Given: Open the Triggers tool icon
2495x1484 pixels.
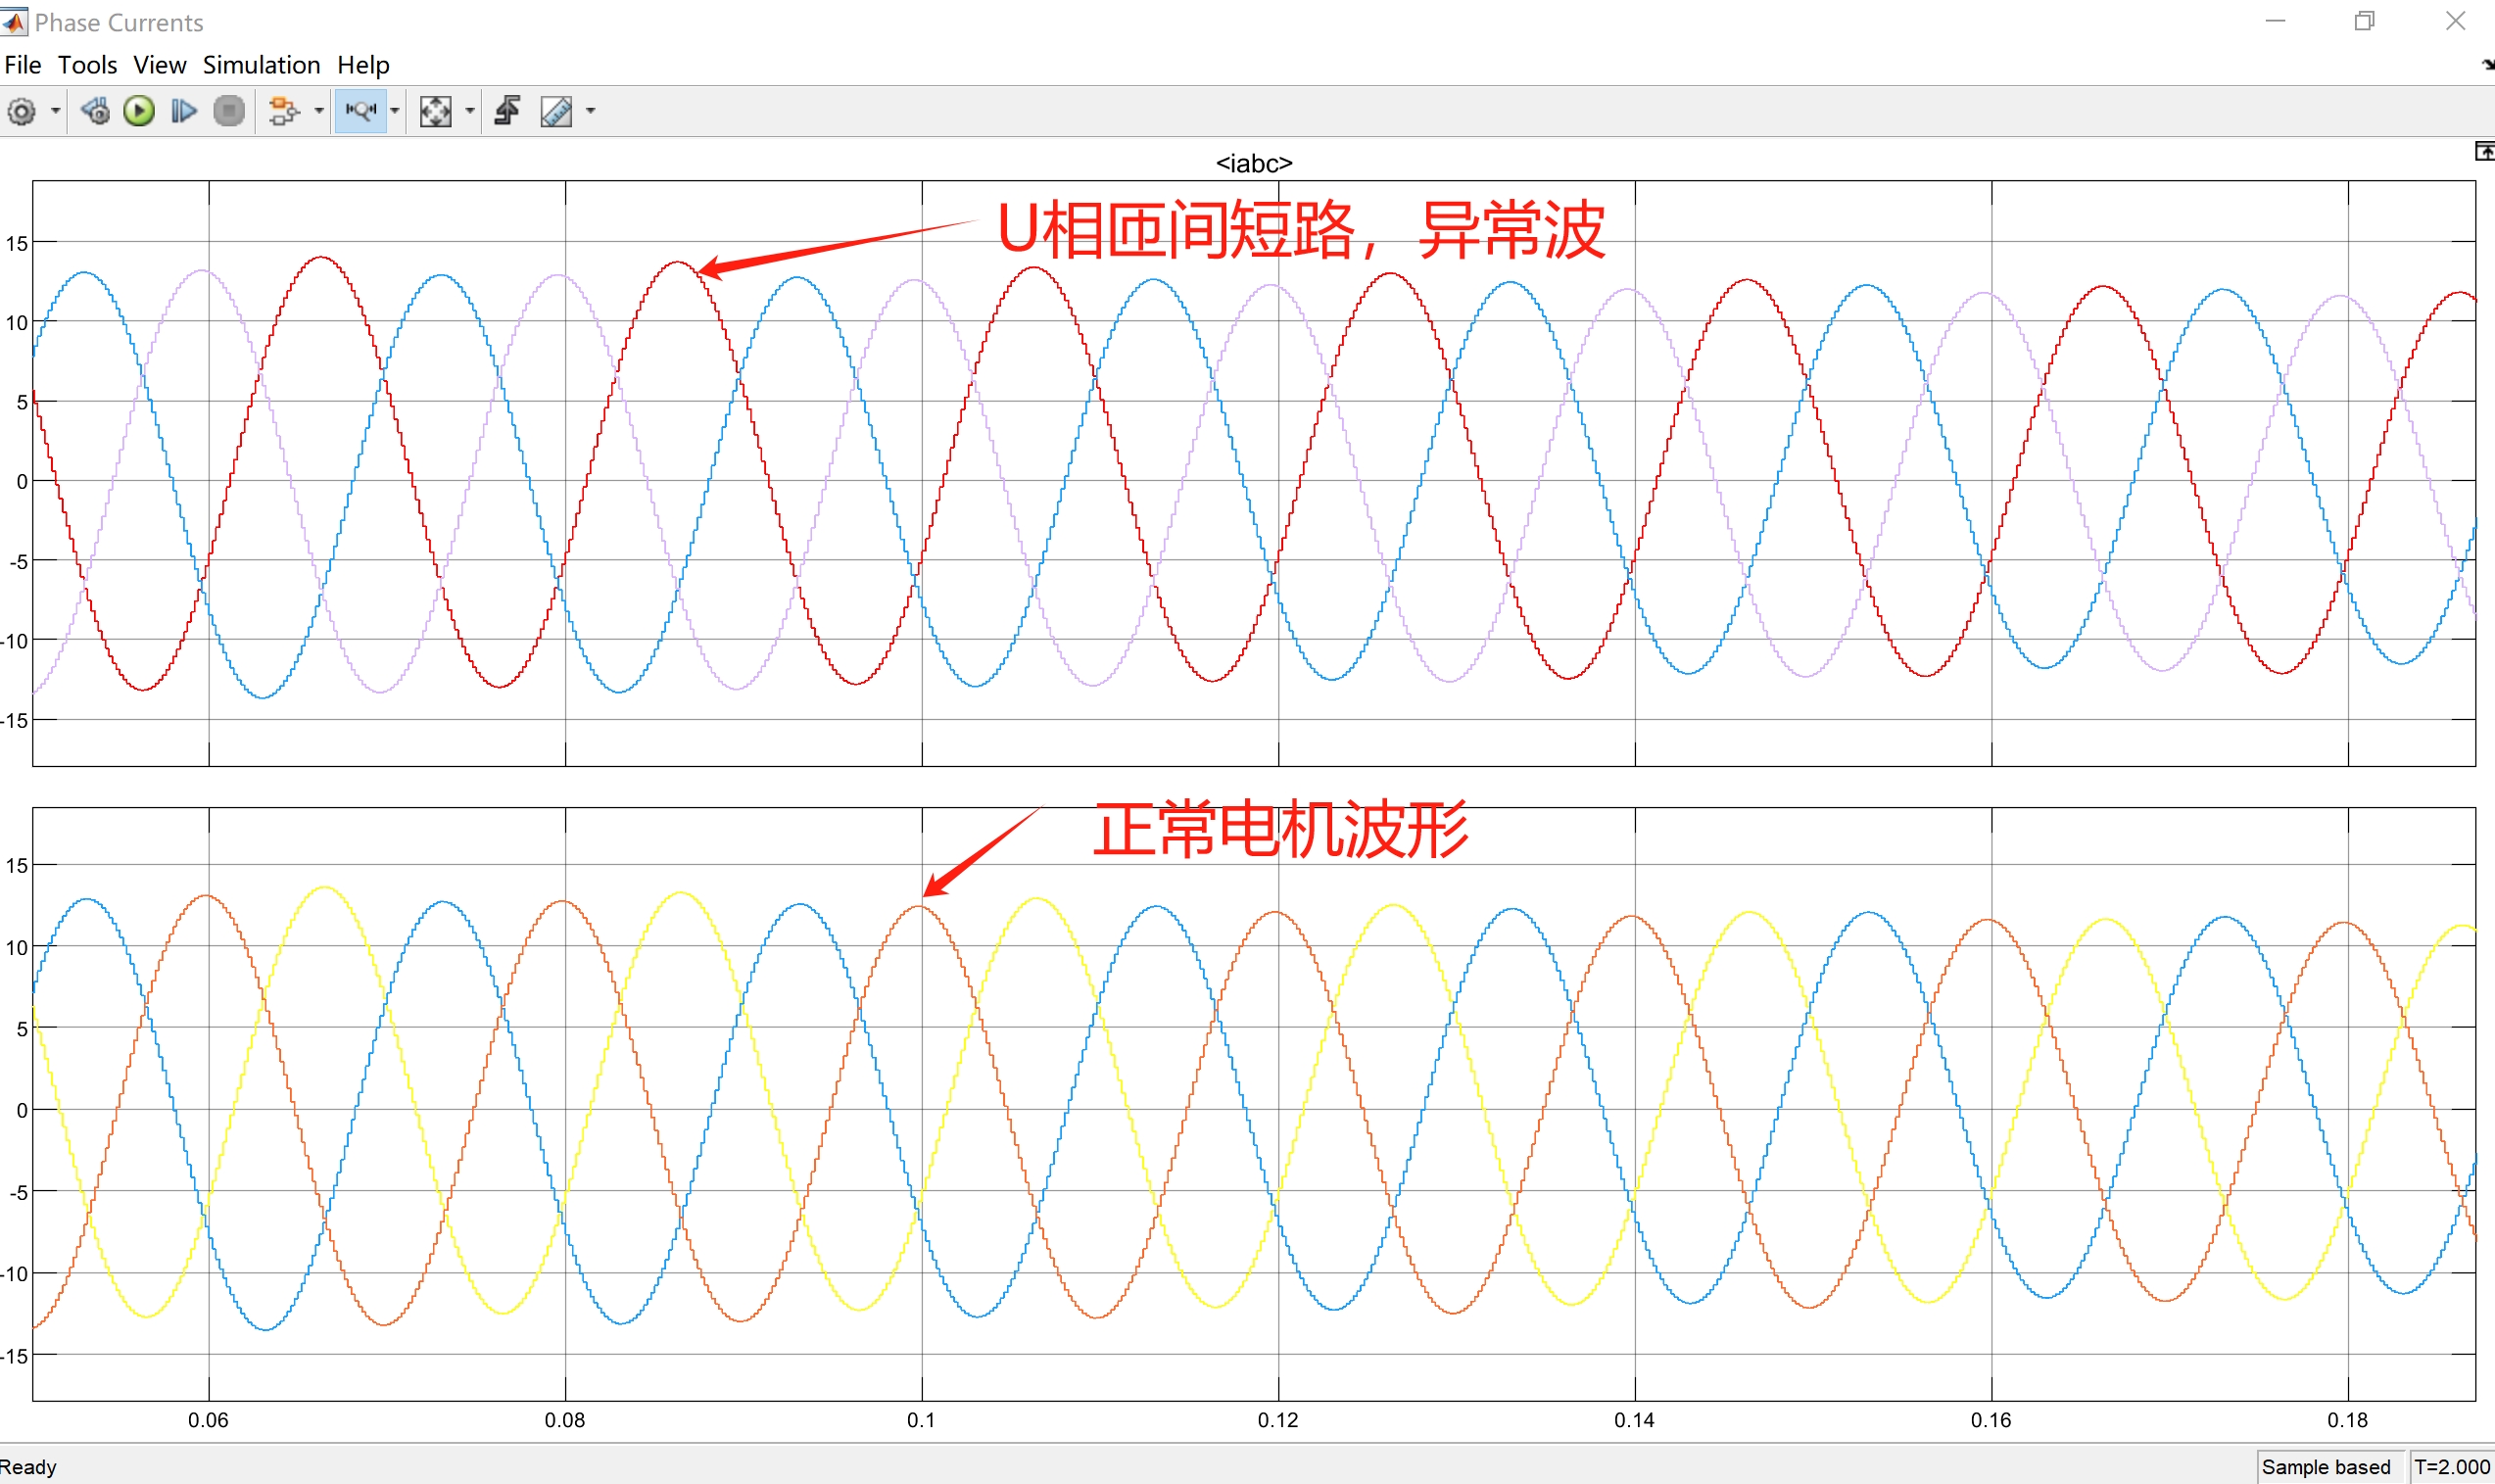Looking at the screenshot, I should pyautogui.click(x=507, y=111).
